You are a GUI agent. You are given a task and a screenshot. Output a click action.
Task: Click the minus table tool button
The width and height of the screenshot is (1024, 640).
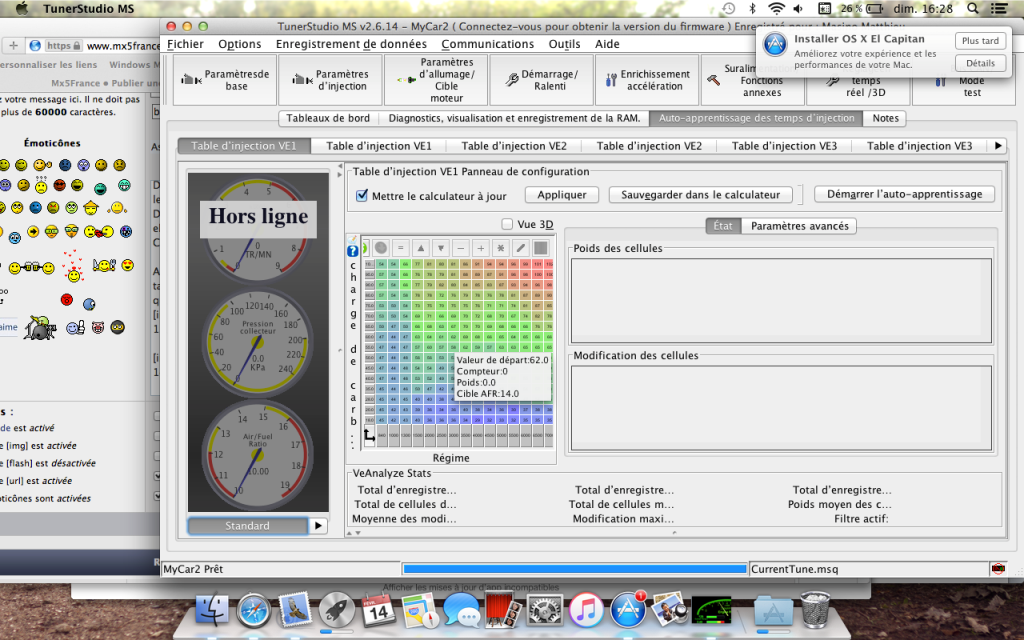pos(461,248)
